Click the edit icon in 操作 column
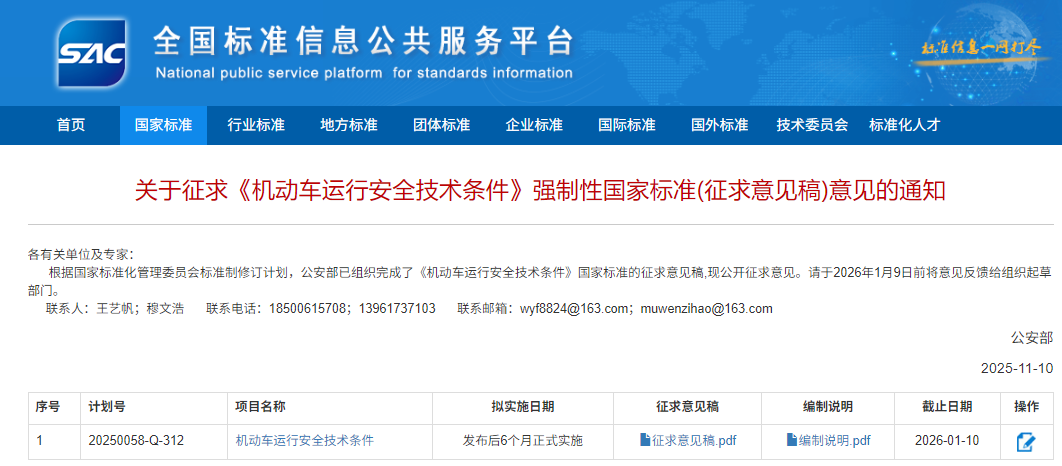 click(1025, 441)
